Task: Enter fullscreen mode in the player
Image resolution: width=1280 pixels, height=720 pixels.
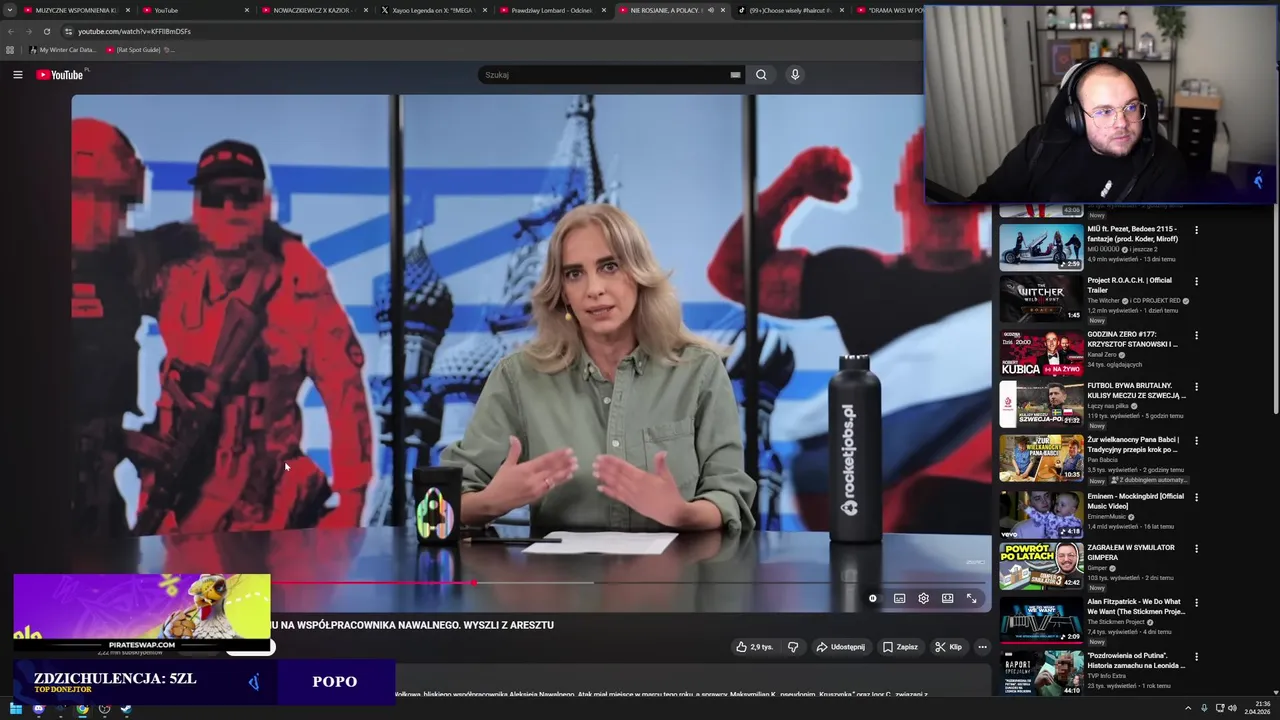Action: (x=971, y=598)
